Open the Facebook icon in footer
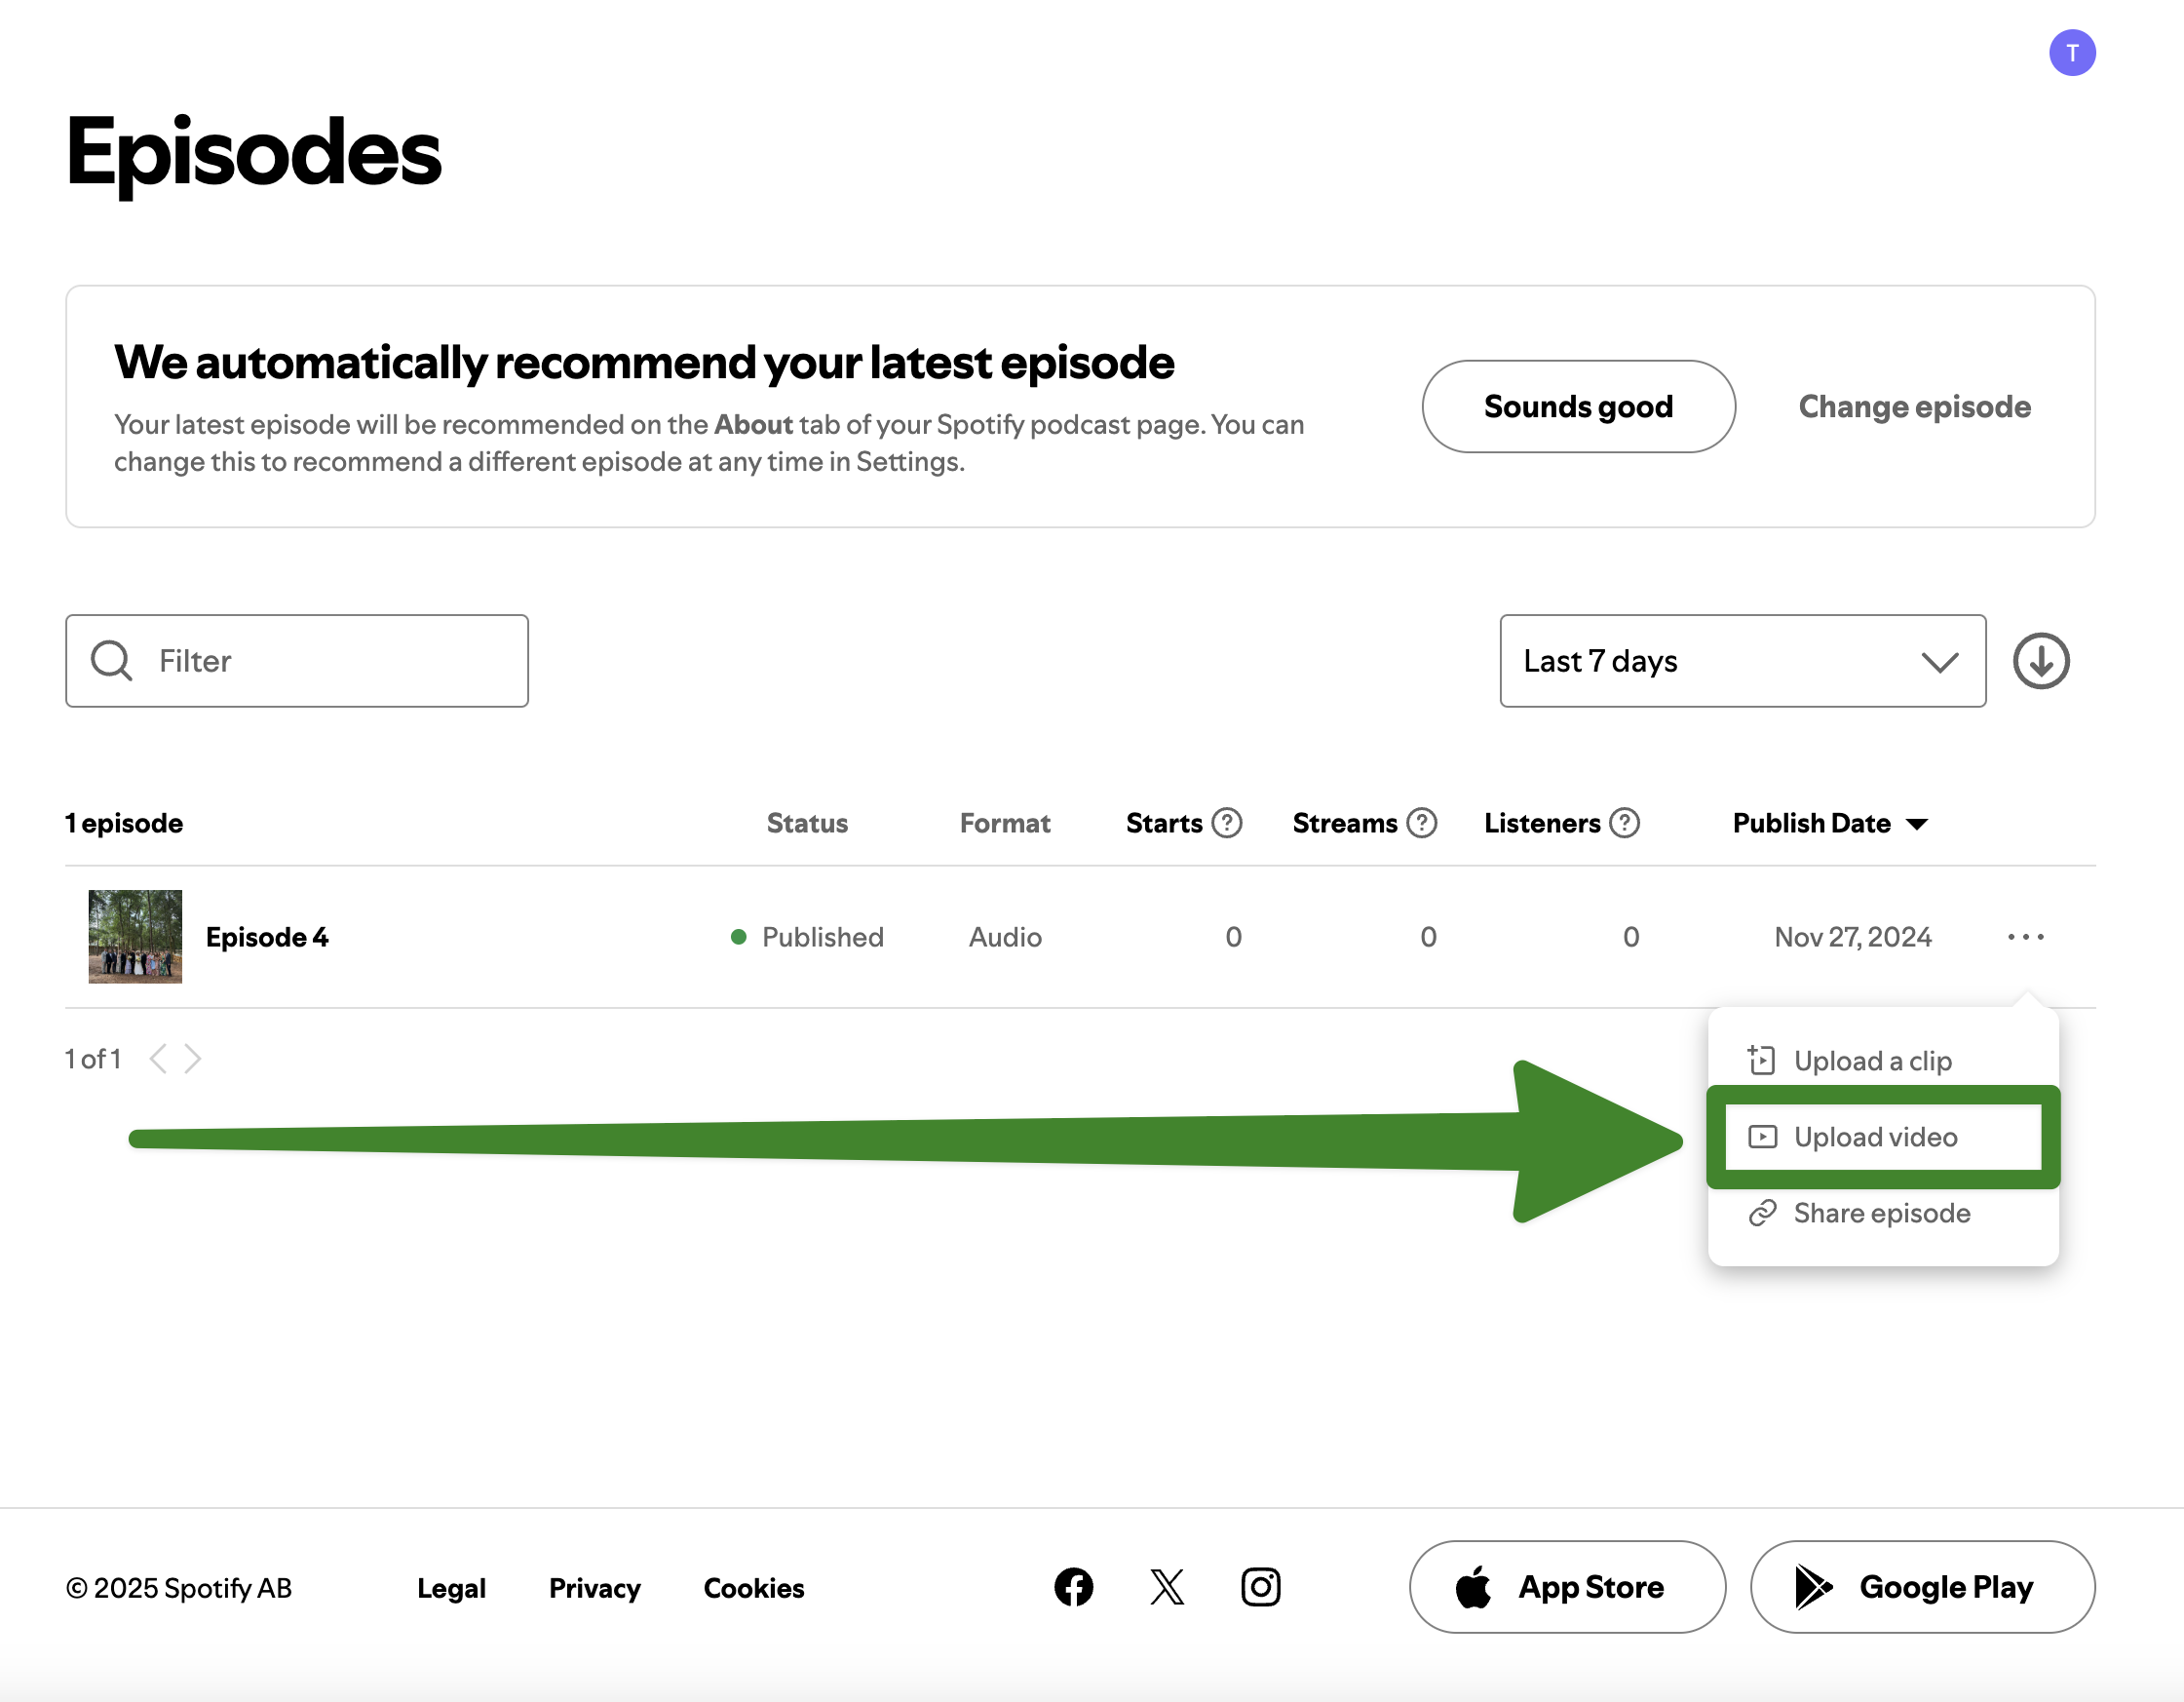Viewport: 2184px width, 1702px height. [1073, 1587]
